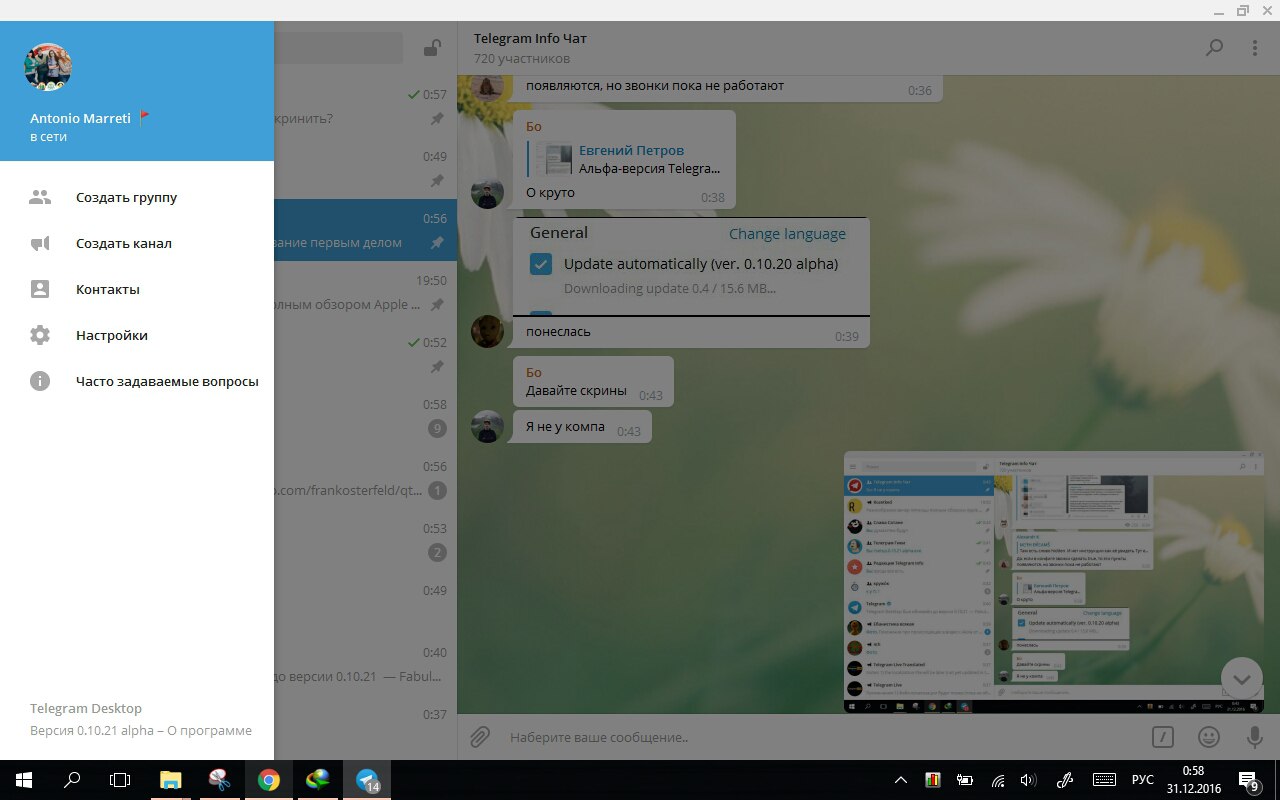Switch input language РУС
Image resolution: width=1280 pixels, height=800 pixels.
(x=1143, y=780)
